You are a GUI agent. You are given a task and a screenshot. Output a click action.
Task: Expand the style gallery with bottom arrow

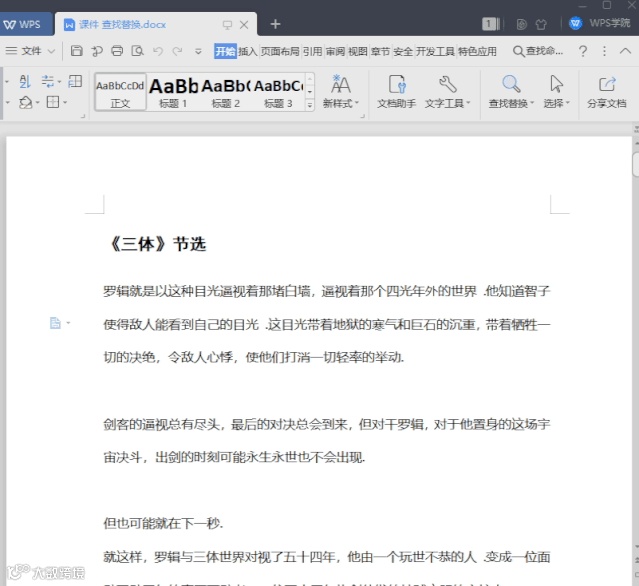[310, 105]
